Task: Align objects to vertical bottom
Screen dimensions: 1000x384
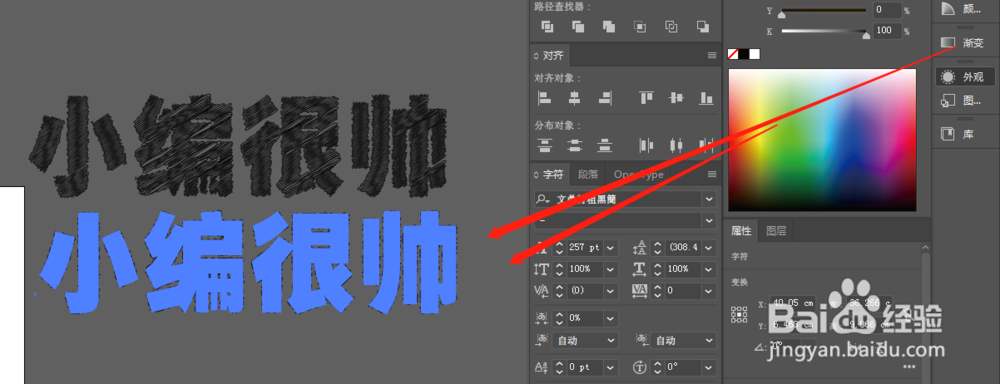Action: click(x=706, y=98)
